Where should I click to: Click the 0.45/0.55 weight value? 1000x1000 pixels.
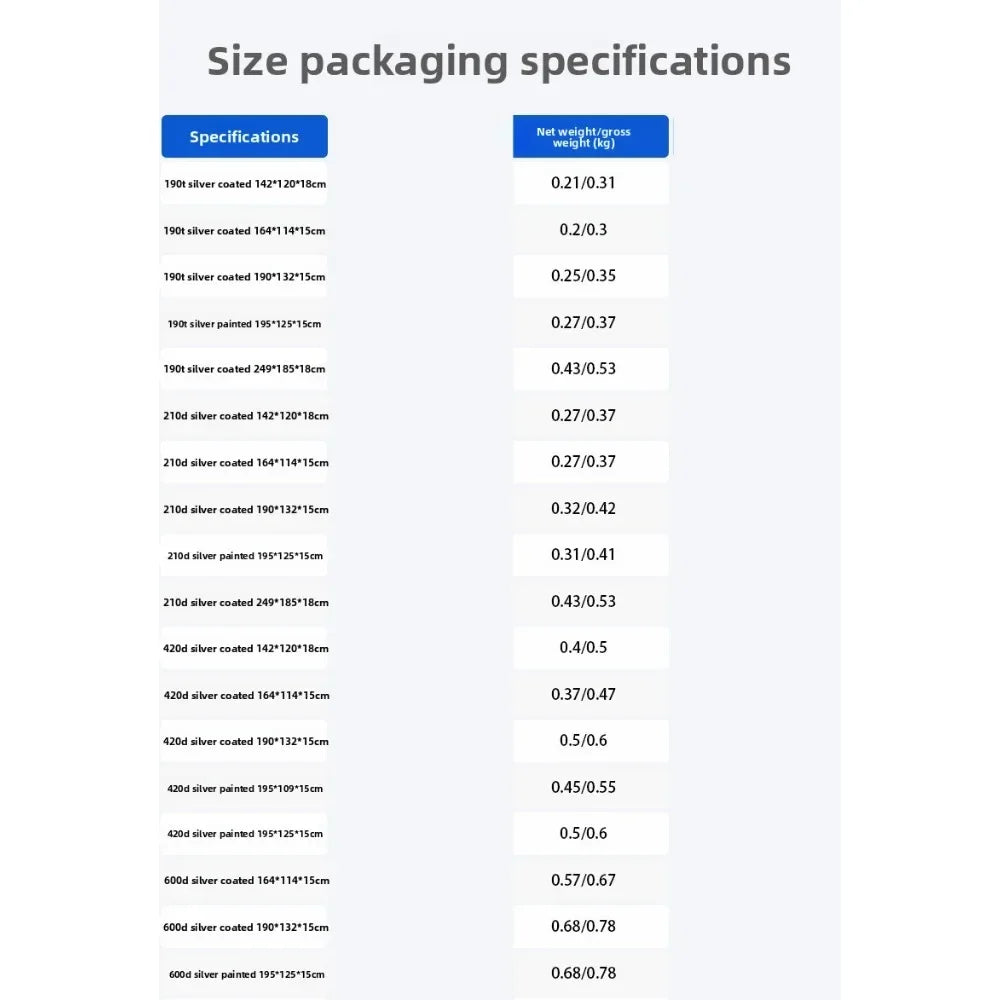(583, 787)
